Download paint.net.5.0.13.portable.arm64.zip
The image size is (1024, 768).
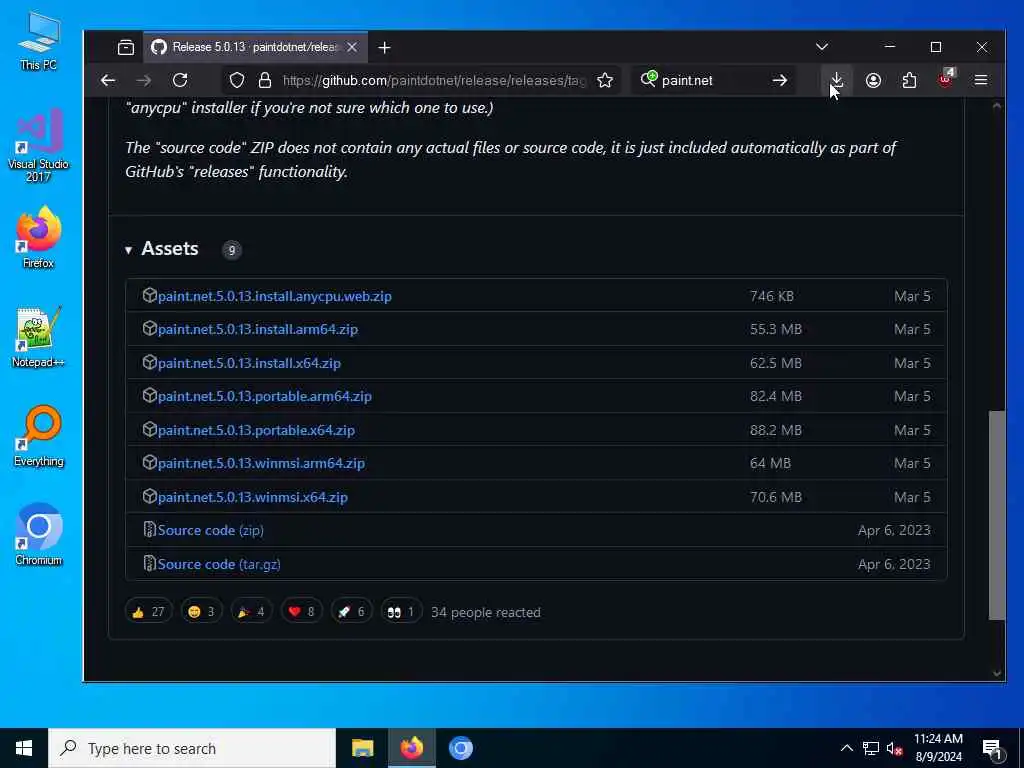[x=264, y=396]
